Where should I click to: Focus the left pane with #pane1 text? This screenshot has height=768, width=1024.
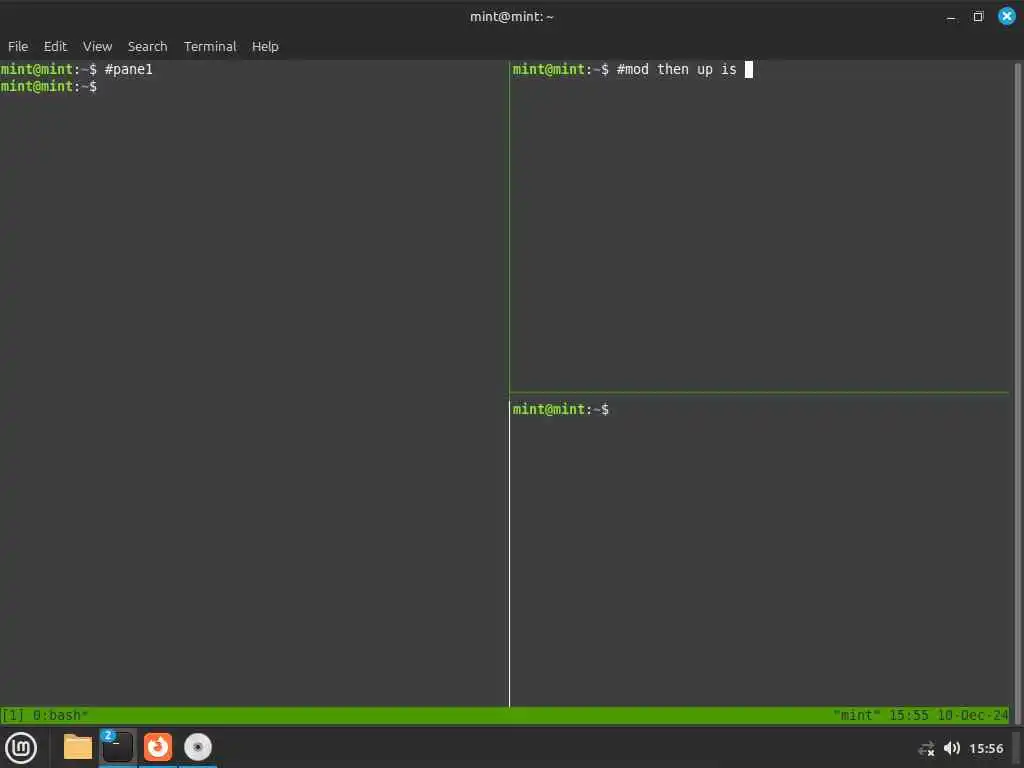coord(254,384)
